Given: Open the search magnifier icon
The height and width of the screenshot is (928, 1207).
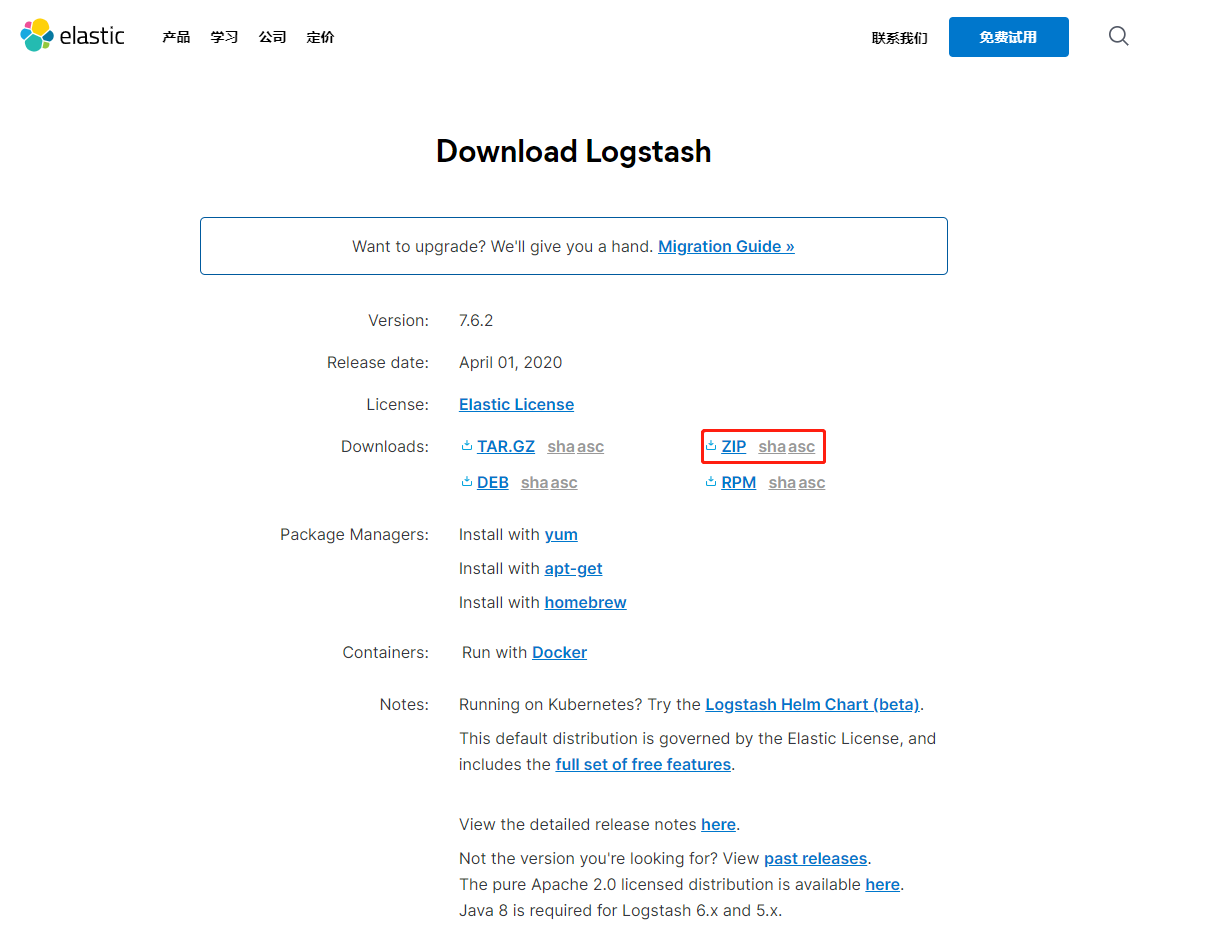Looking at the screenshot, I should point(1118,36).
